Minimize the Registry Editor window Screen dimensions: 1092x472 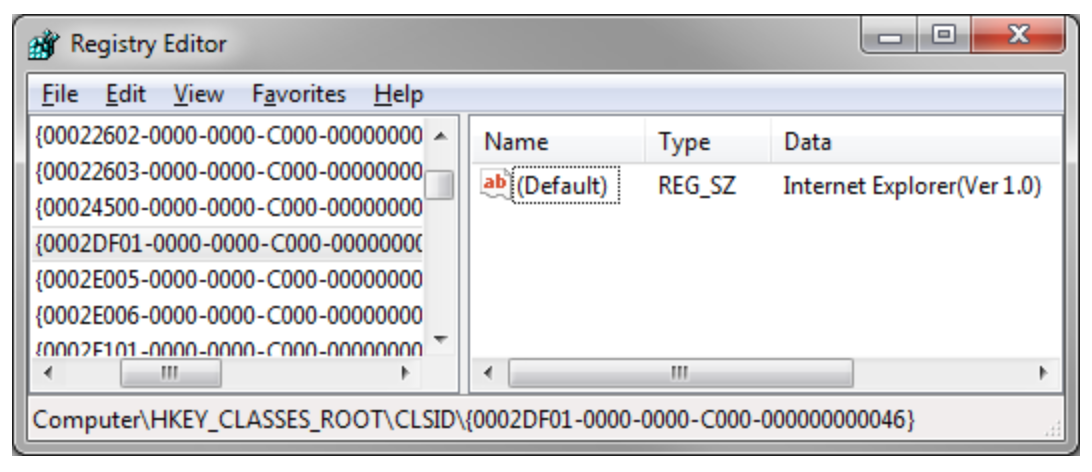point(889,36)
